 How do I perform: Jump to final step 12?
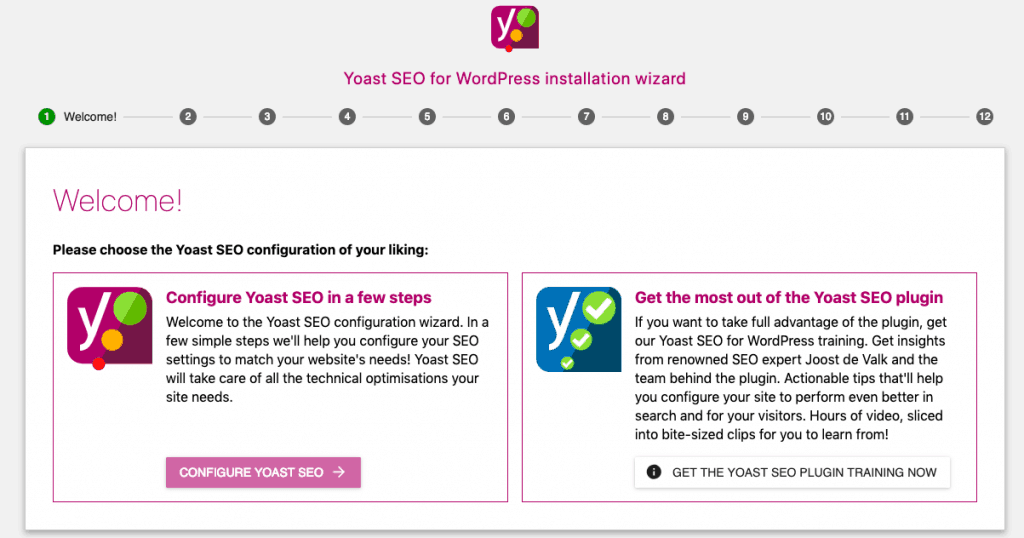click(x=984, y=117)
